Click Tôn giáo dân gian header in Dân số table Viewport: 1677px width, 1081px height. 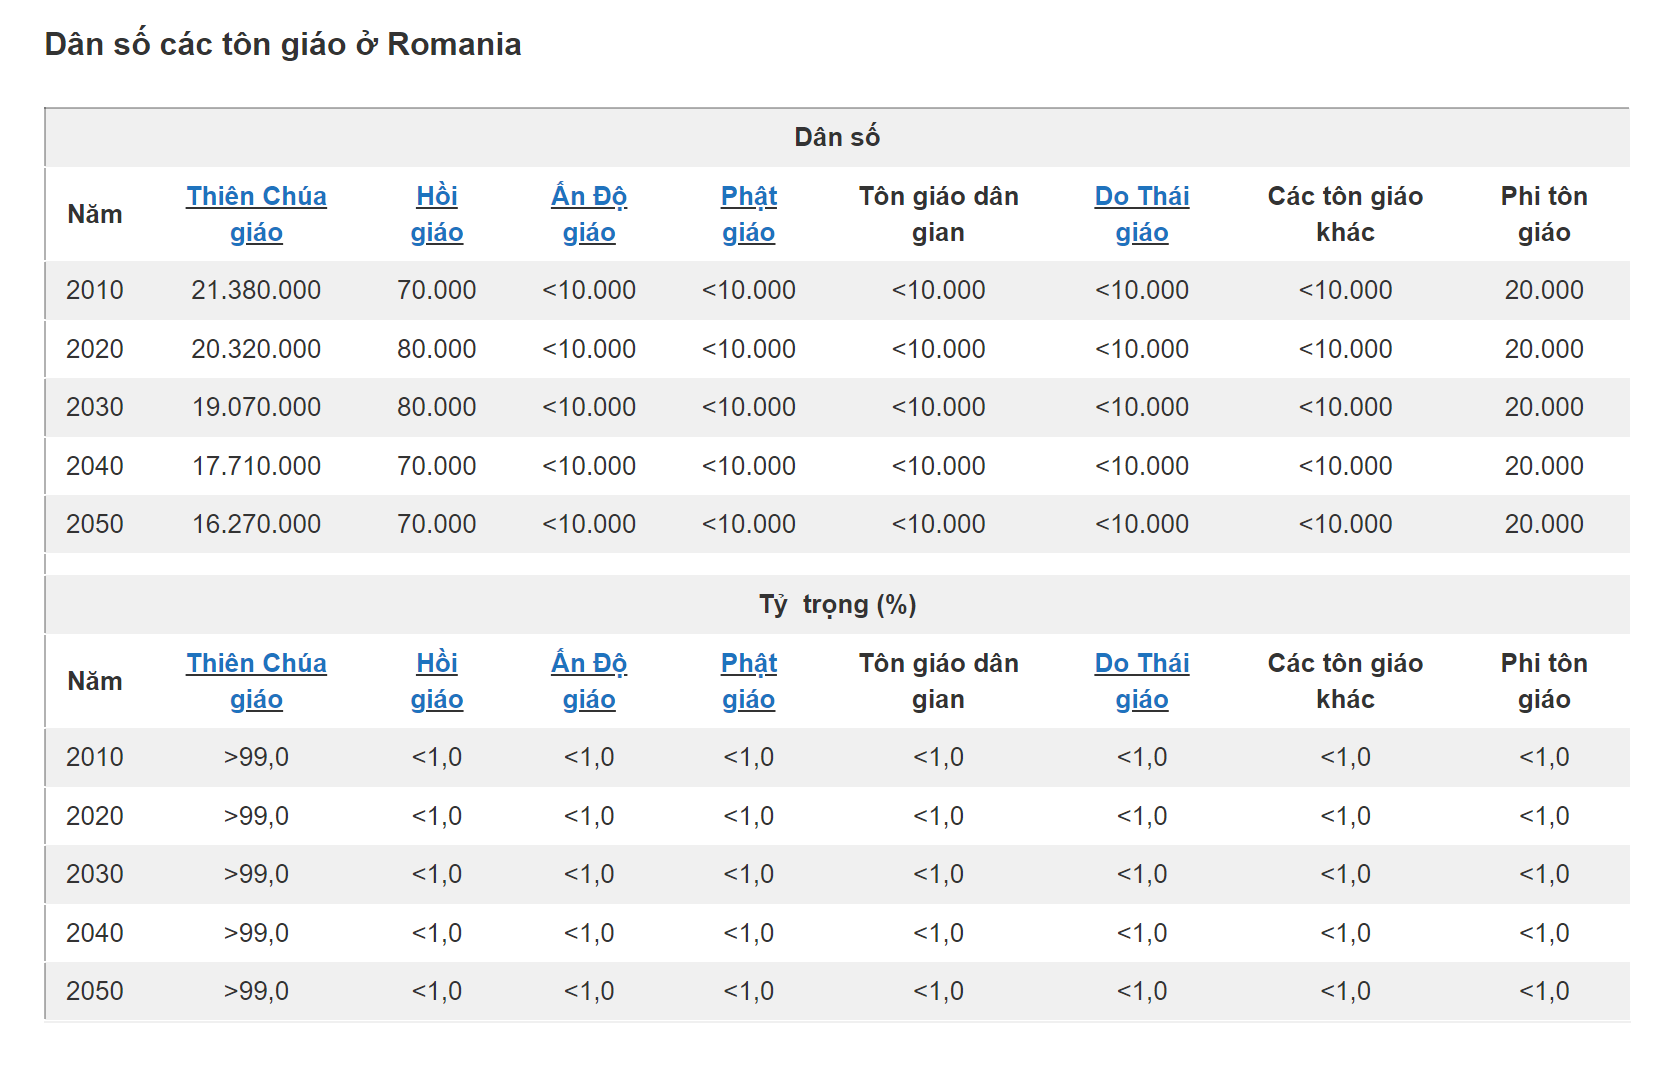(x=938, y=214)
